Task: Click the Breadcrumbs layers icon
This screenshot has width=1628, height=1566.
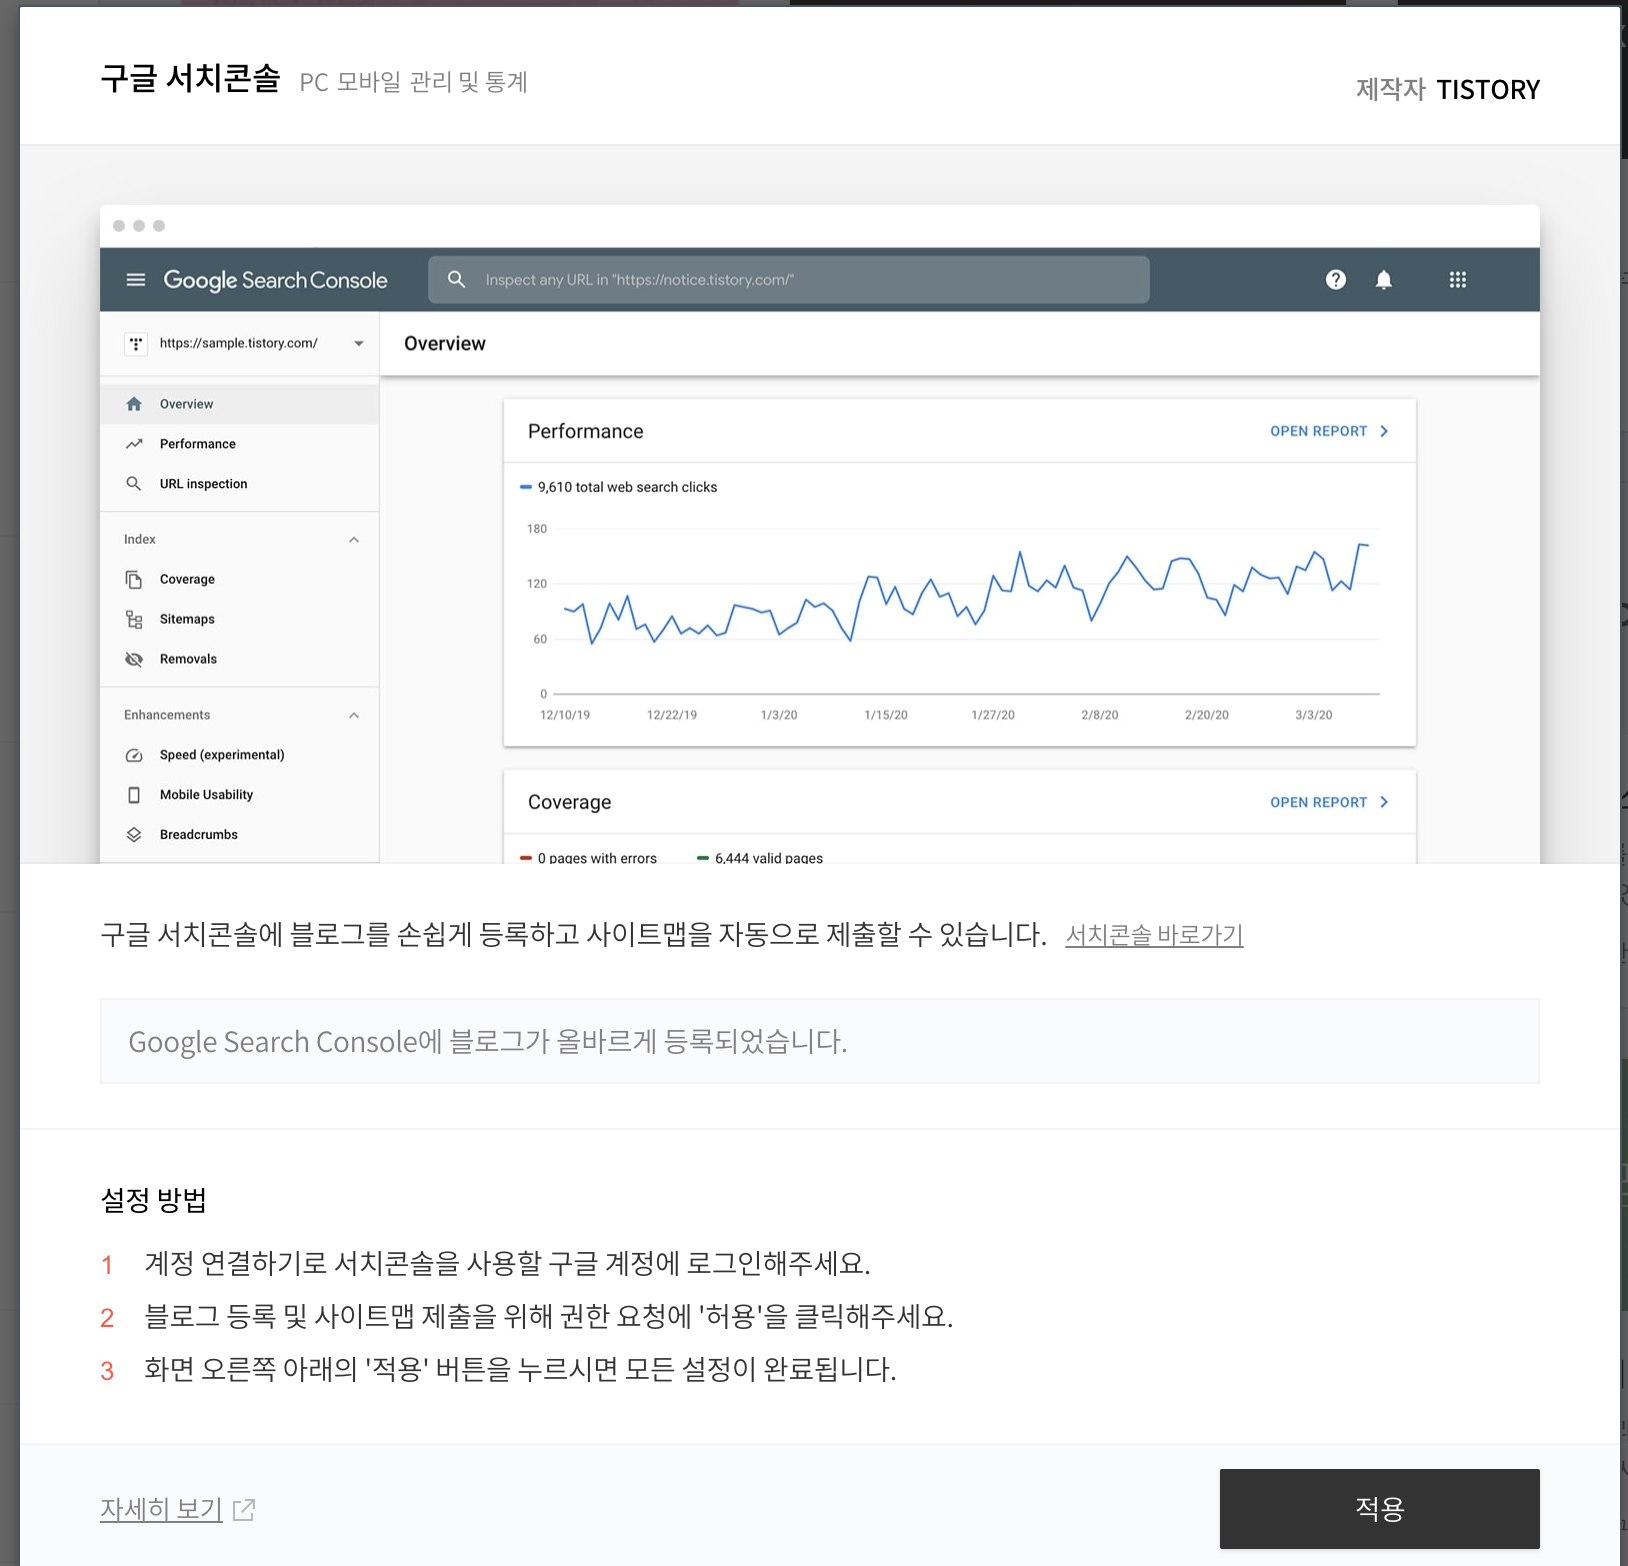Action: [134, 835]
